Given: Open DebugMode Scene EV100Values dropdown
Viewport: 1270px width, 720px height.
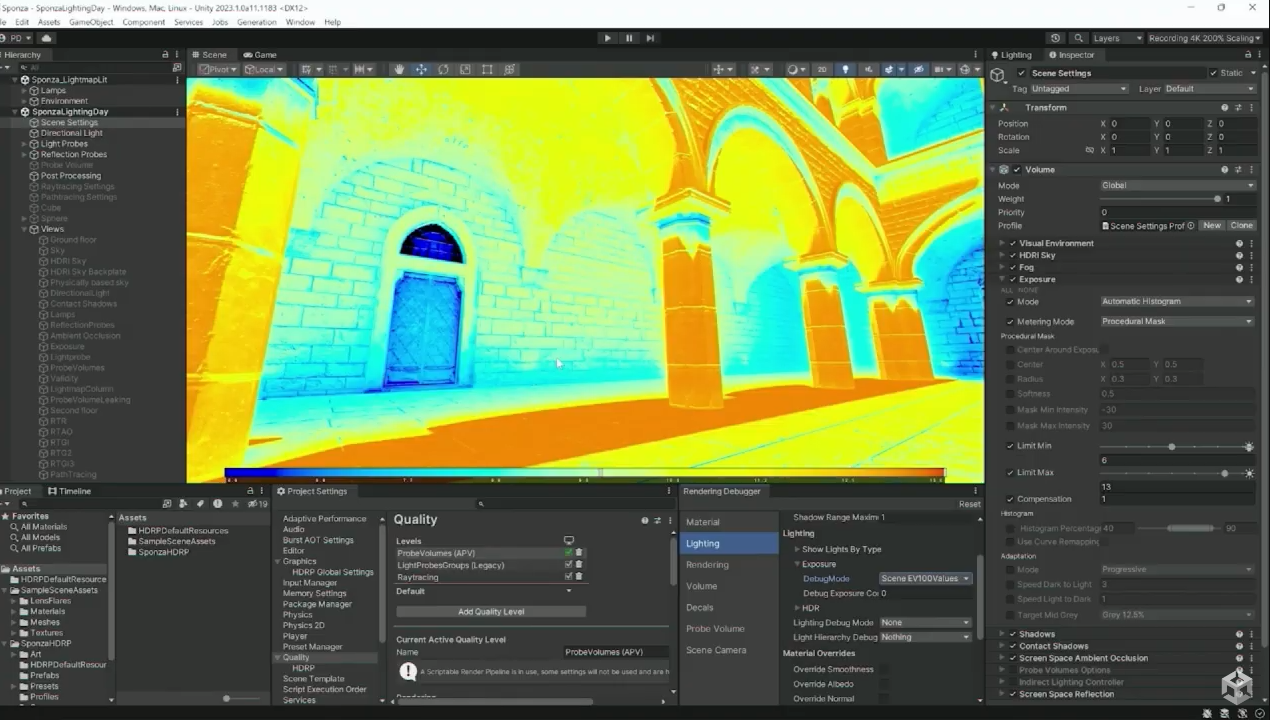Looking at the screenshot, I should point(925,578).
